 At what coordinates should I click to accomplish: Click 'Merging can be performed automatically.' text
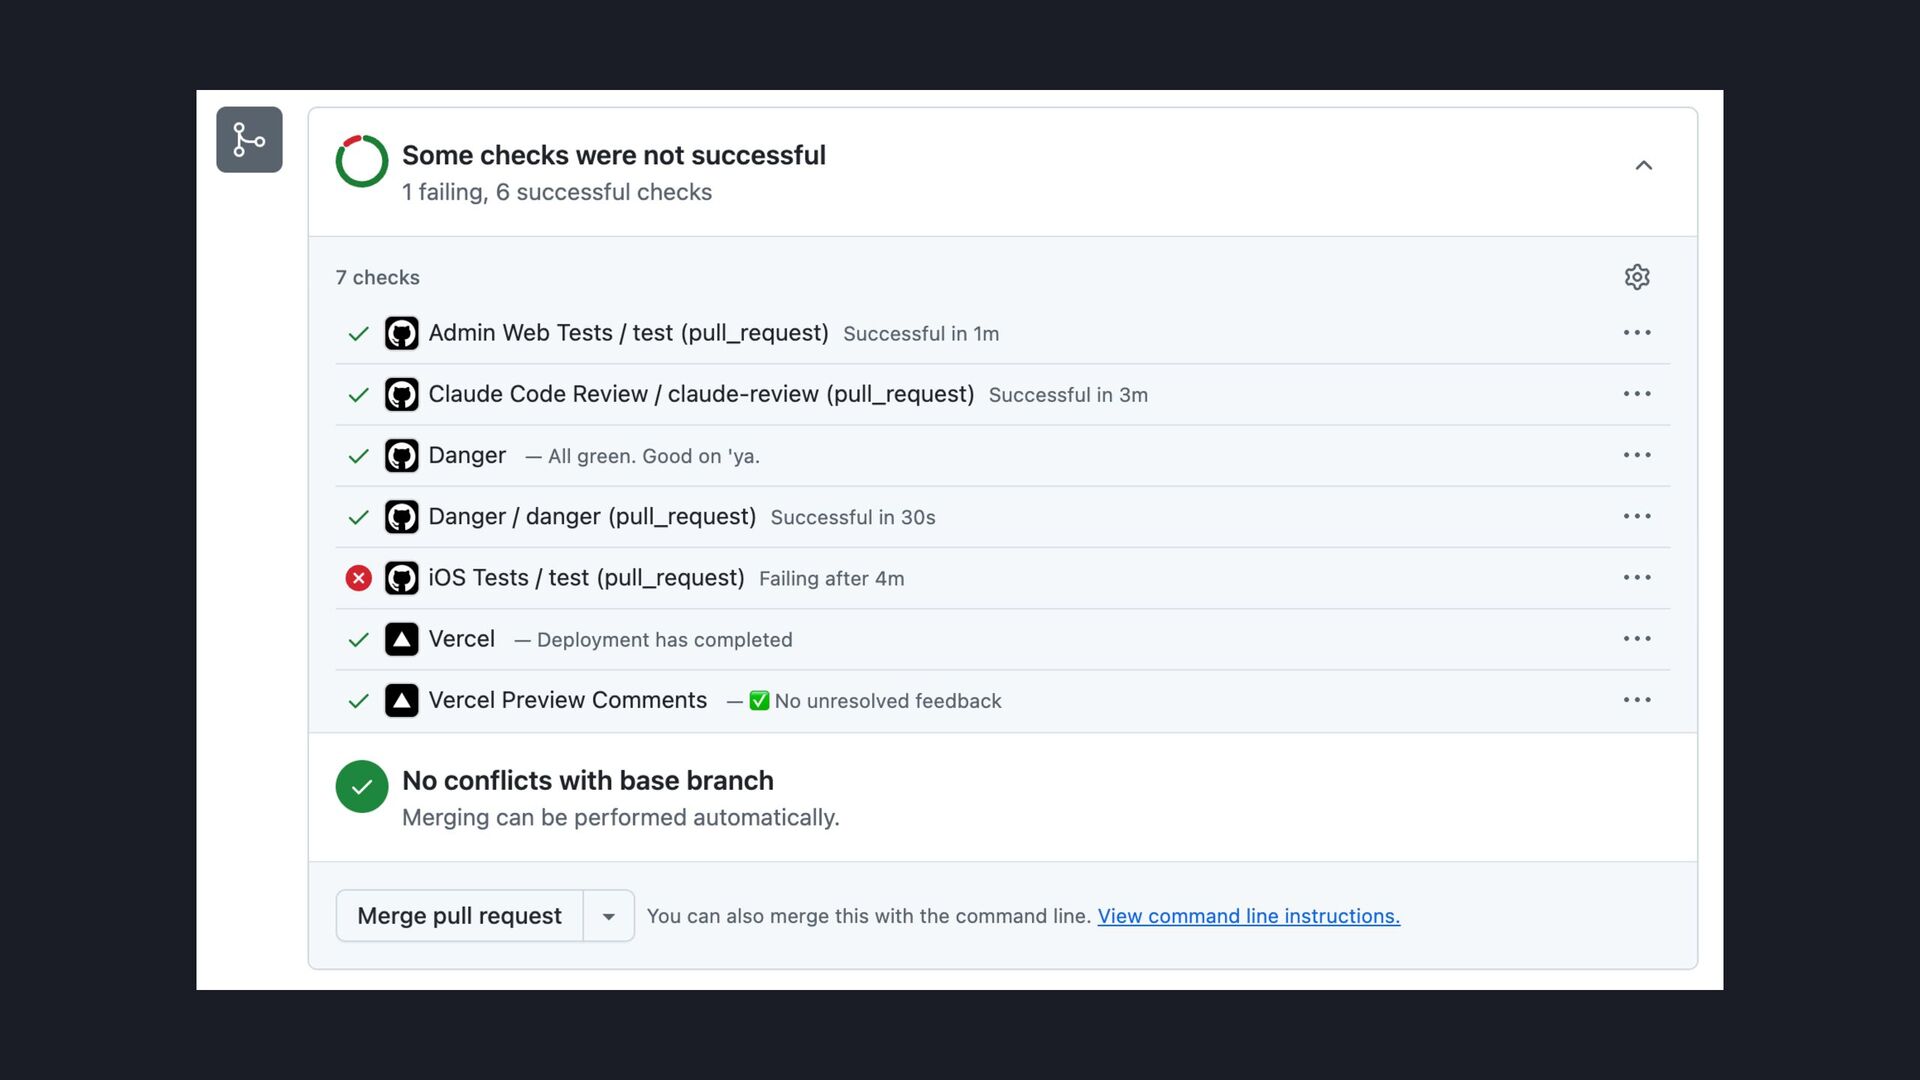[x=620, y=817]
